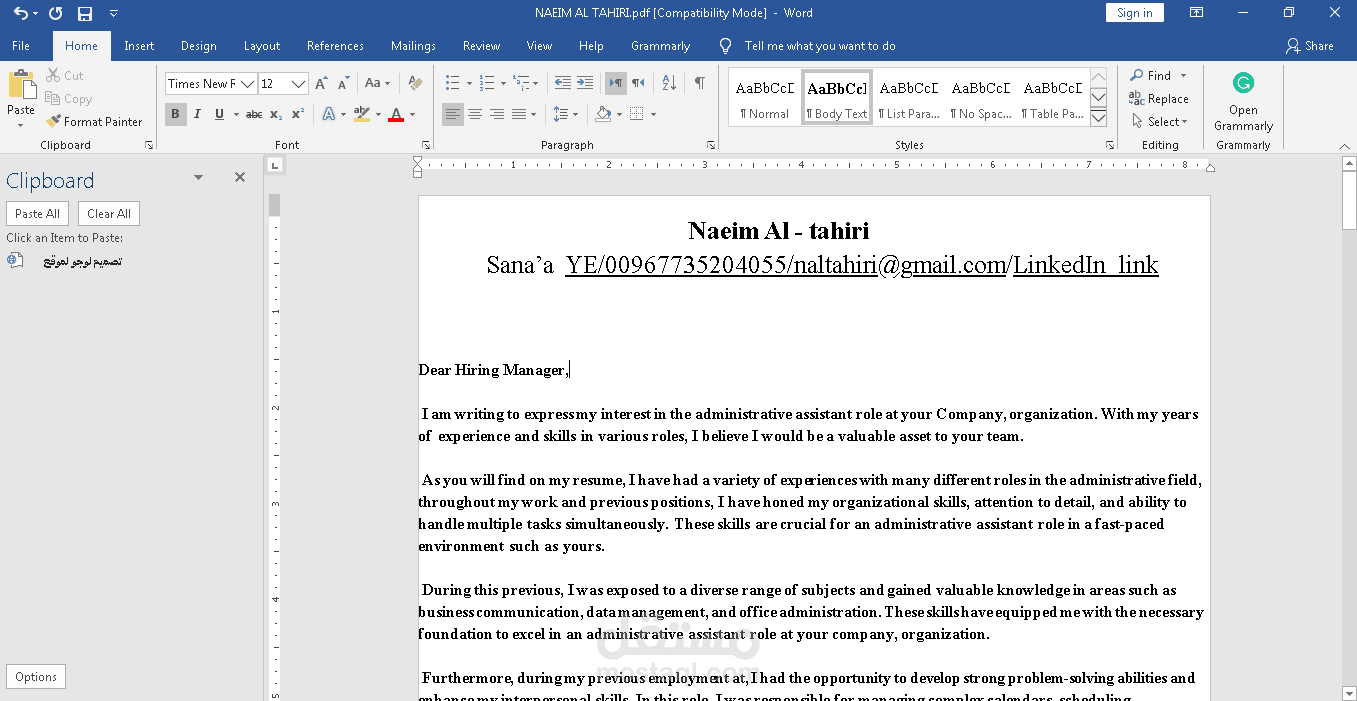This screenshot has height=701, width=1357.
Task: Open the font size dropdown
Action: click(297, 83)
